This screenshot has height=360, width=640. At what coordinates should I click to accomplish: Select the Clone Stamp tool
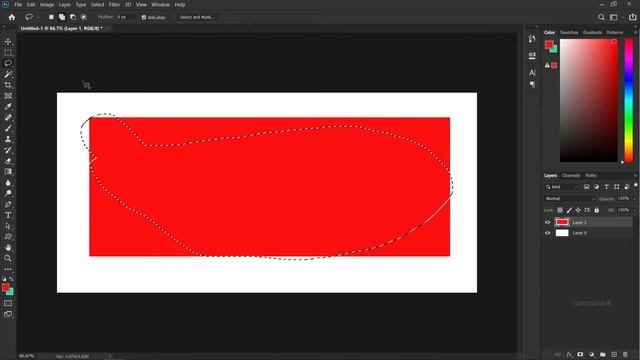click(8, 139)
